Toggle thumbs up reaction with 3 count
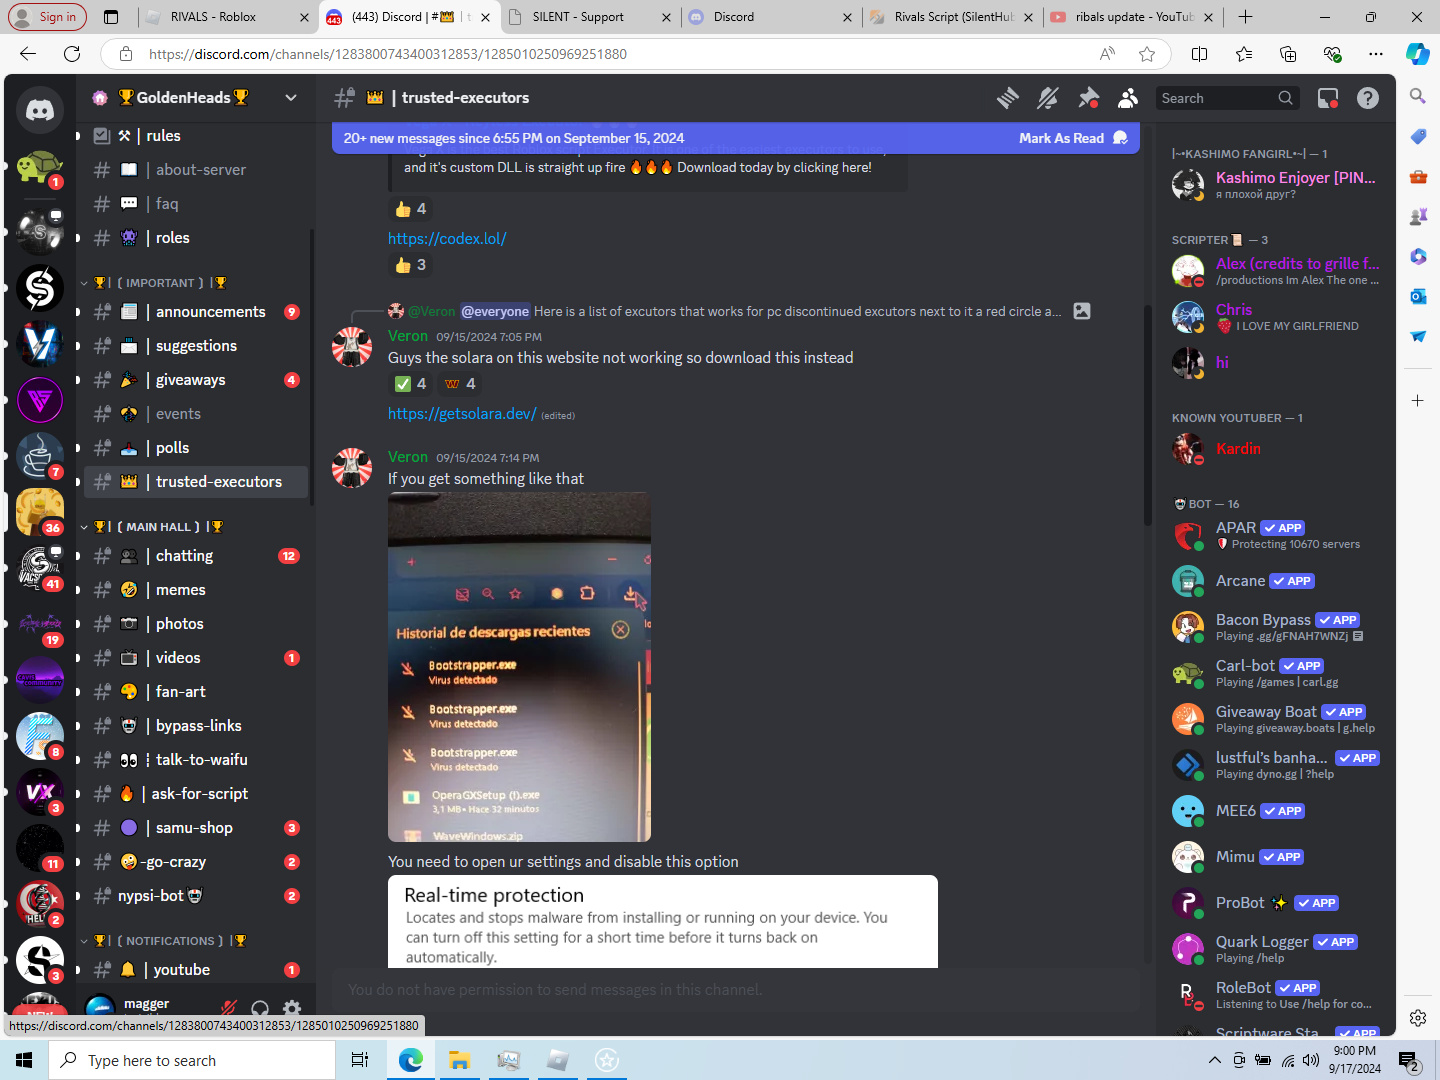1440x1080 pixels. pos(410,265)
